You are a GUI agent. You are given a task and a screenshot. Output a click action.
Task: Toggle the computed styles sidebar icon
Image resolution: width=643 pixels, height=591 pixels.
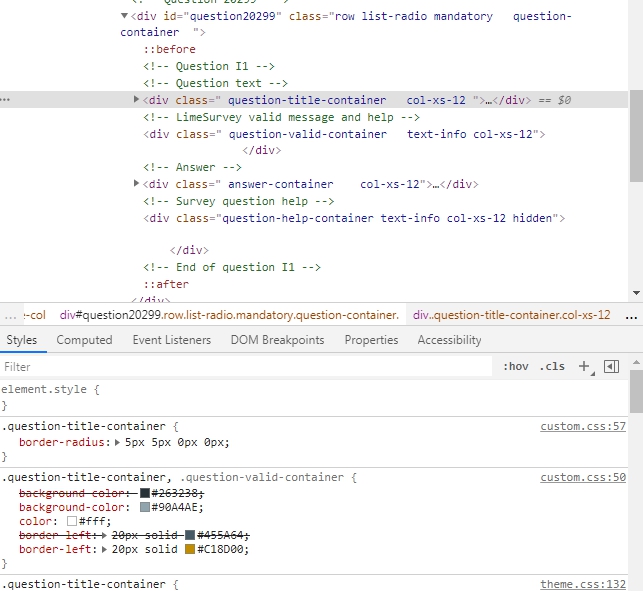coord(612,367)
